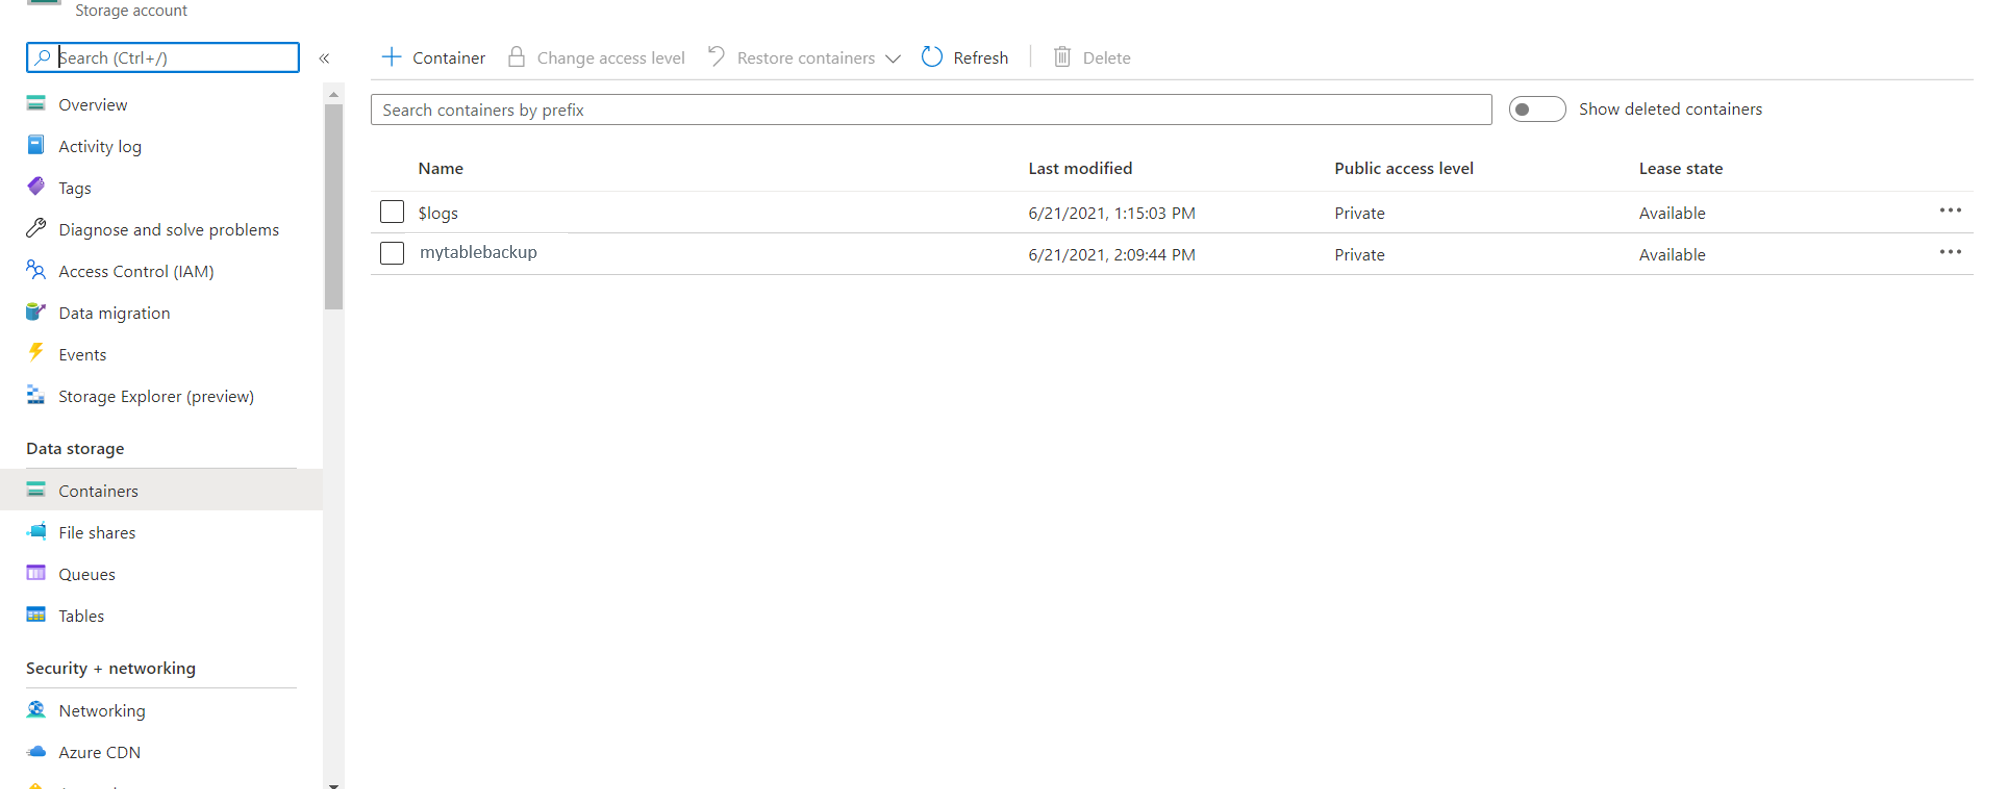Click the 6/21/2021, 1:15:03 PM timestamp
Viewport: 1989px width, 789px height.
(1112, 213)
